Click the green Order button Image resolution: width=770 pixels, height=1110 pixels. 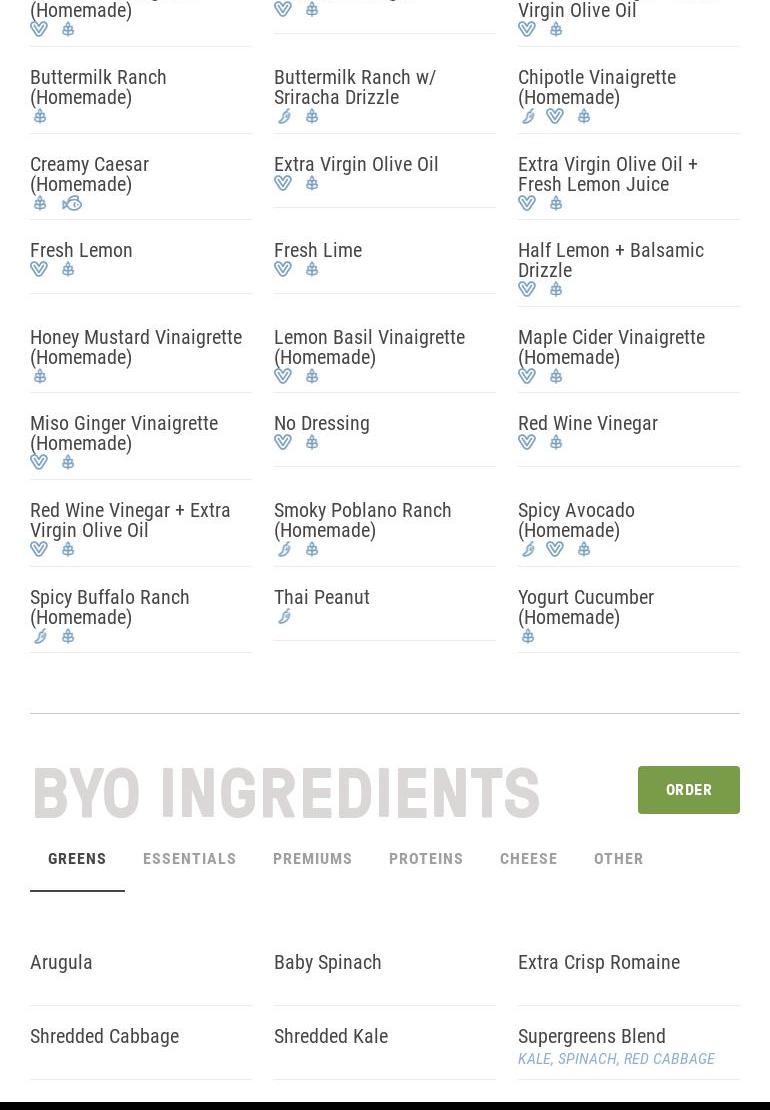tap(689, 790)
